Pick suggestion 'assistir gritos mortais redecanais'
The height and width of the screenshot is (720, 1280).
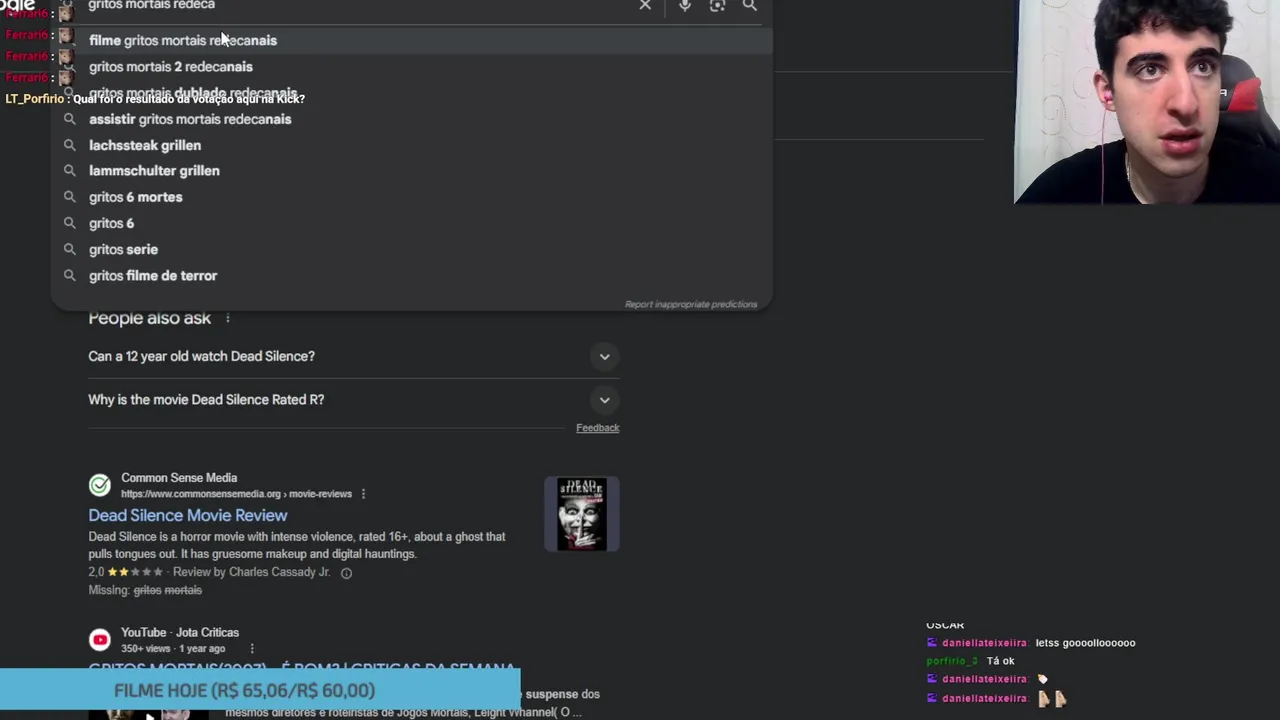pyautogui.click(x=412, y=119)
